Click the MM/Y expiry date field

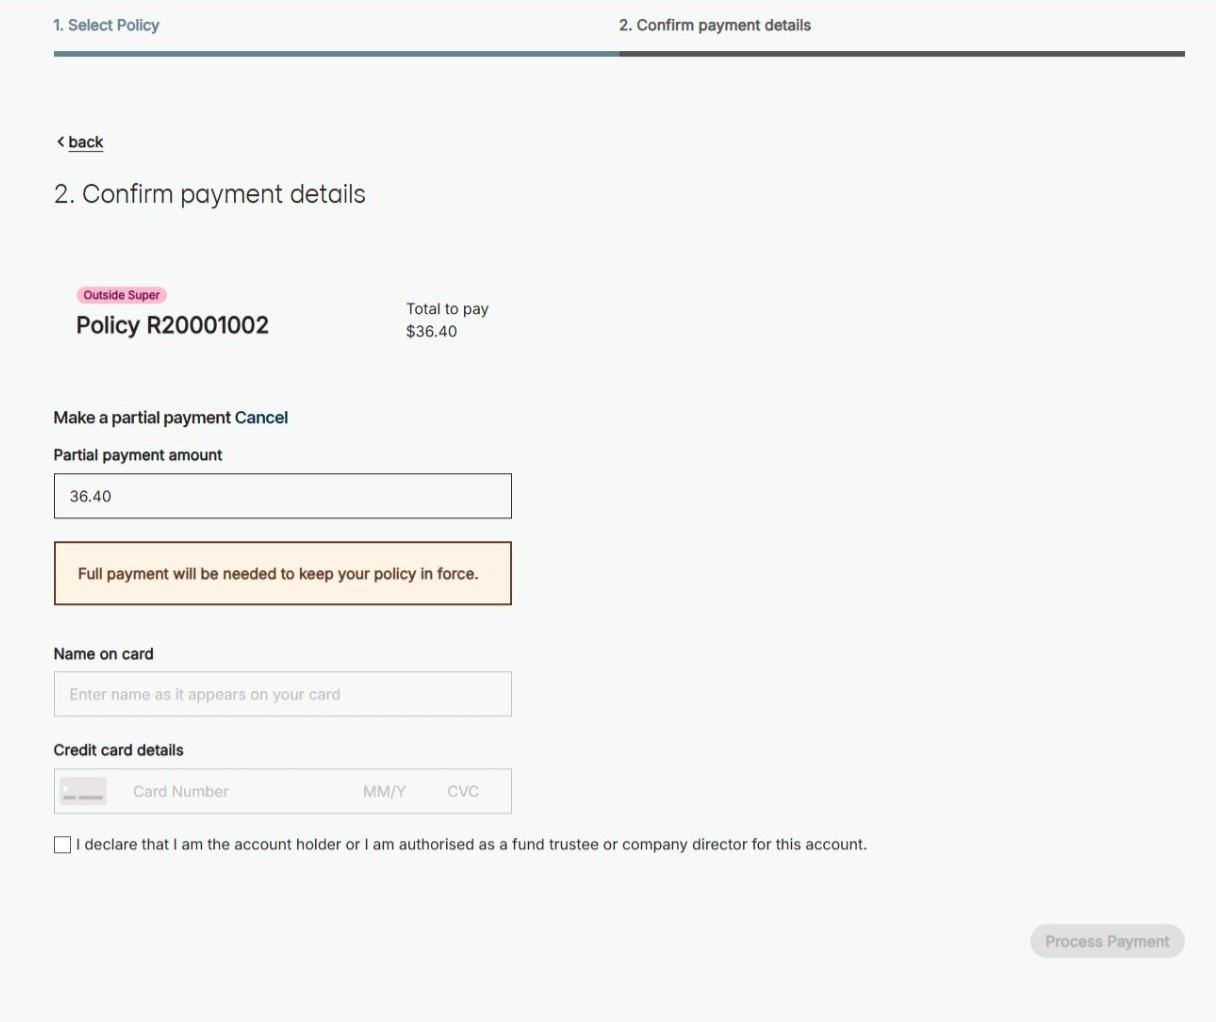[x=385, y=791]
